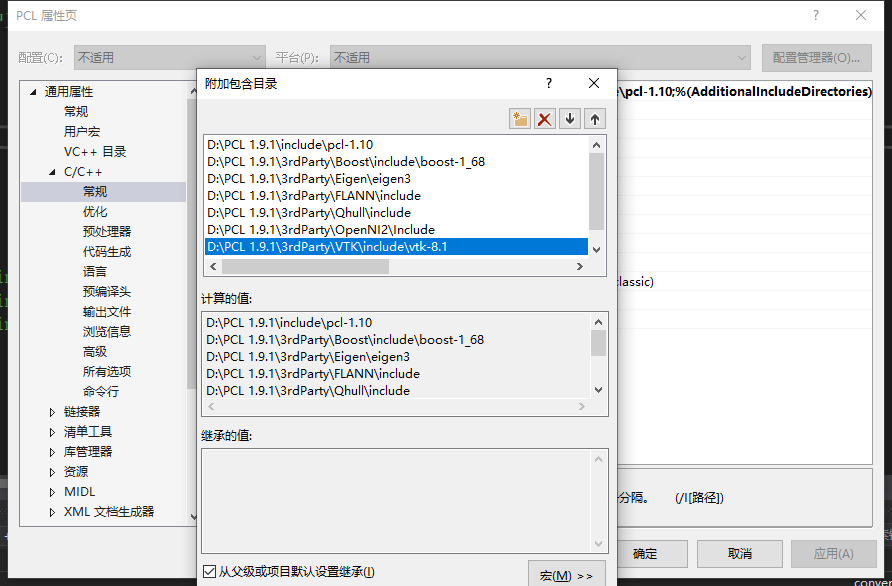Click the new line folder icon
The image size is (892, 586).
click(519, 119)
